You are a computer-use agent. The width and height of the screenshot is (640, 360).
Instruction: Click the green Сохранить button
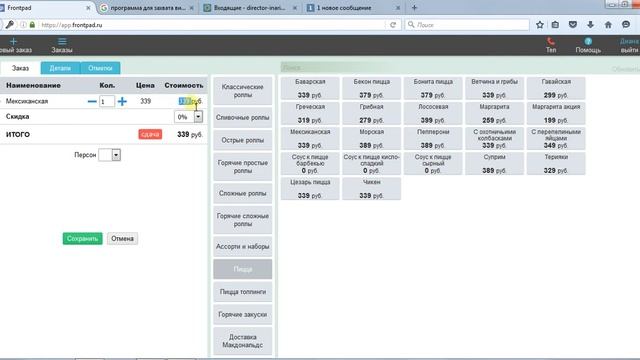82,238
